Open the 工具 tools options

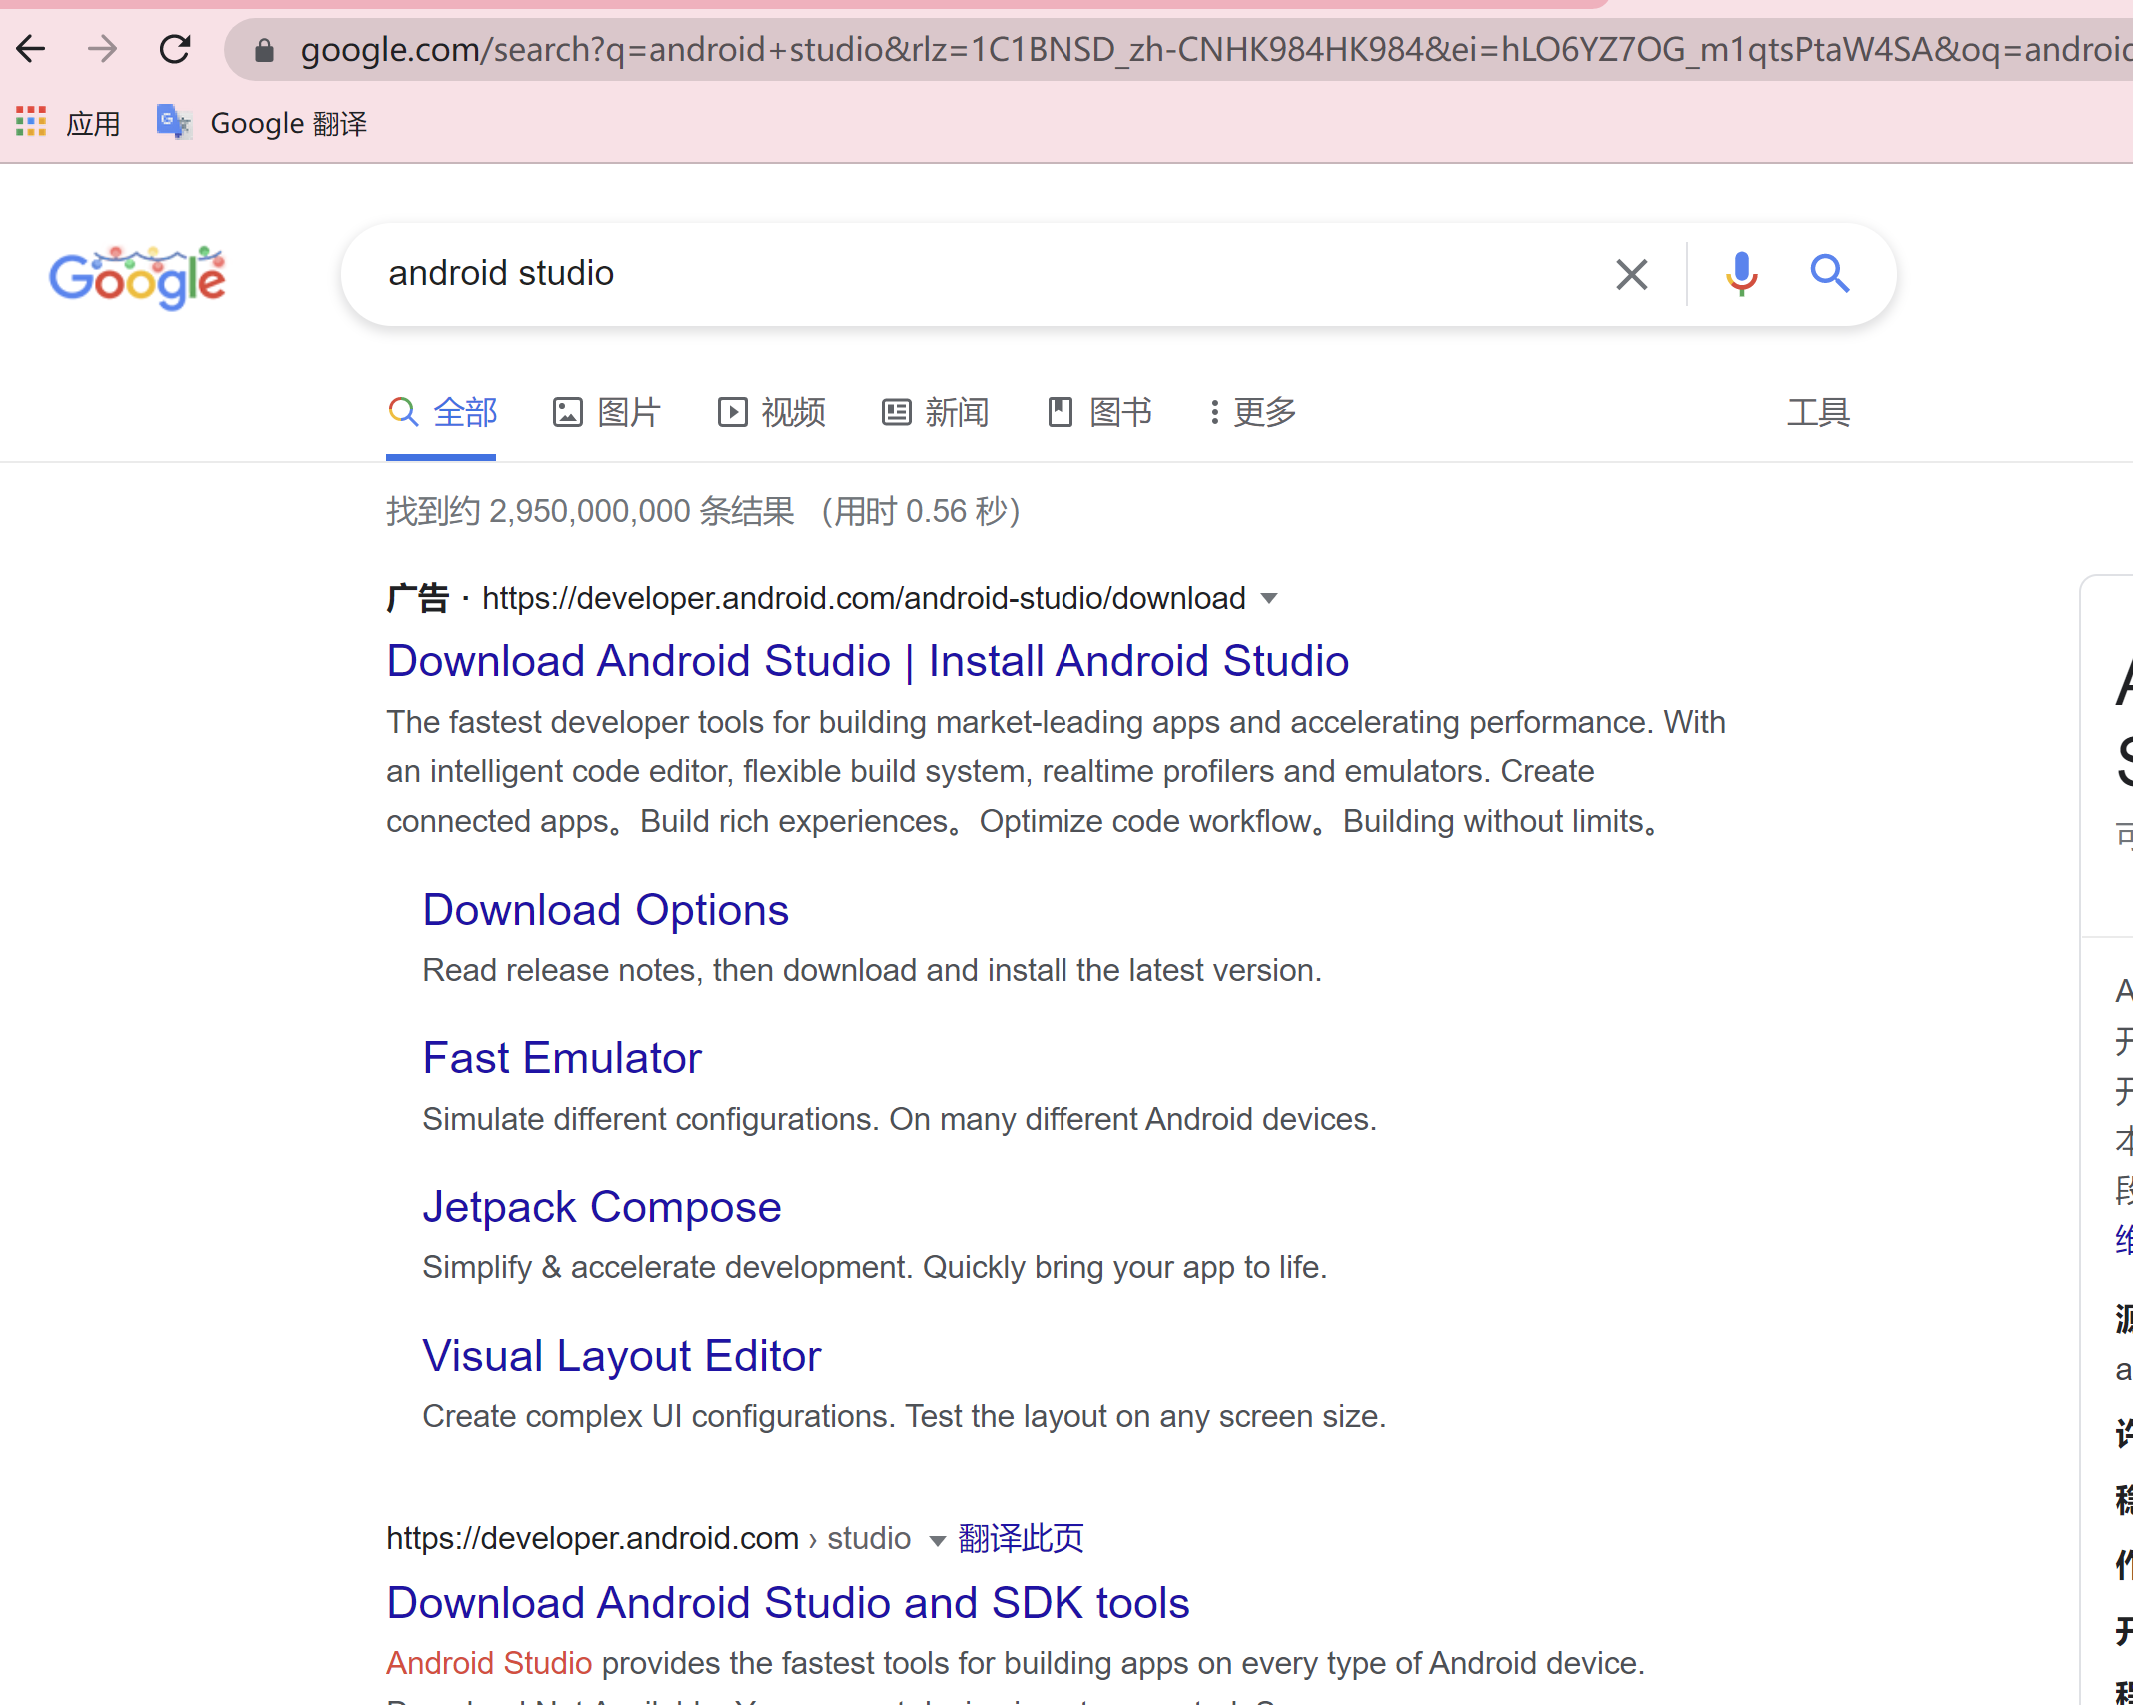[x=1818, y=412]
